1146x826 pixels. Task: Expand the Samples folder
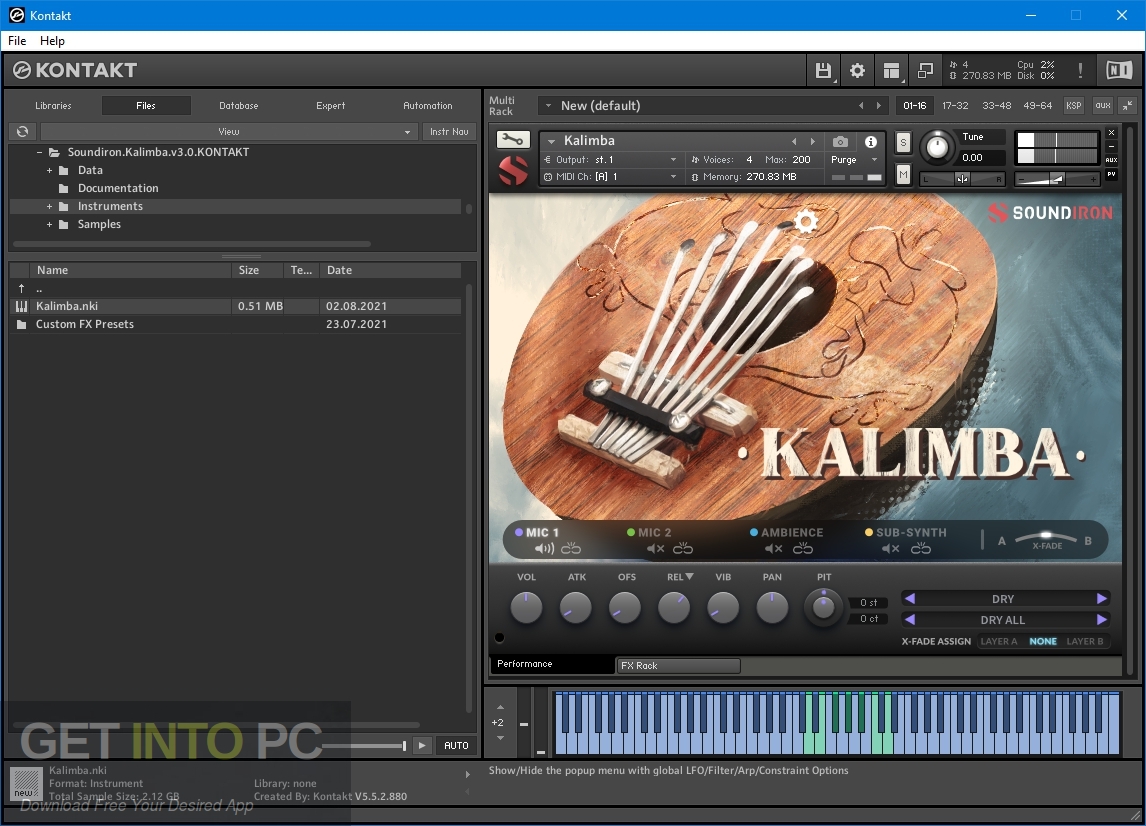coord(49,224)
